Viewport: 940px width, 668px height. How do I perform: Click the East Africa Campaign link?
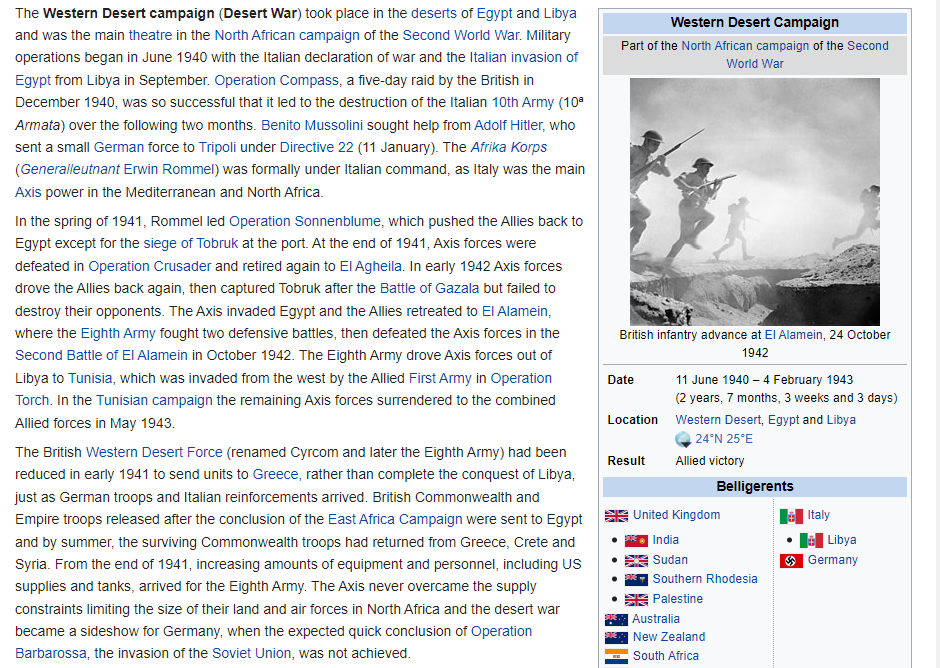click(x=395, y=519)
